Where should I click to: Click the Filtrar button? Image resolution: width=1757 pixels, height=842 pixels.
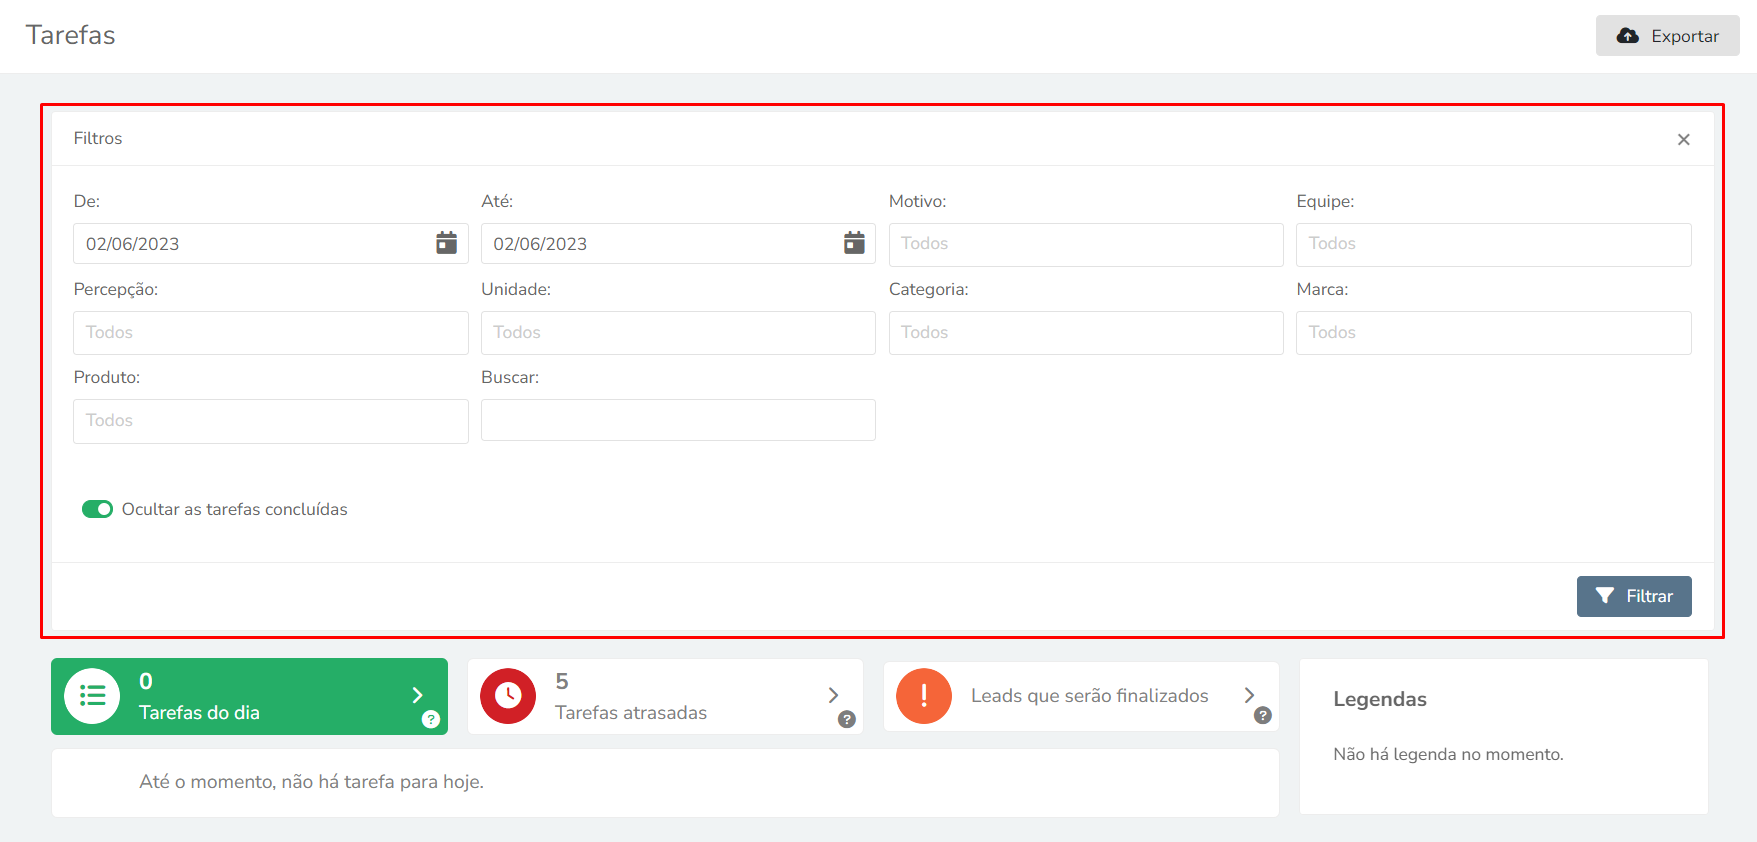click(1634, 596)
